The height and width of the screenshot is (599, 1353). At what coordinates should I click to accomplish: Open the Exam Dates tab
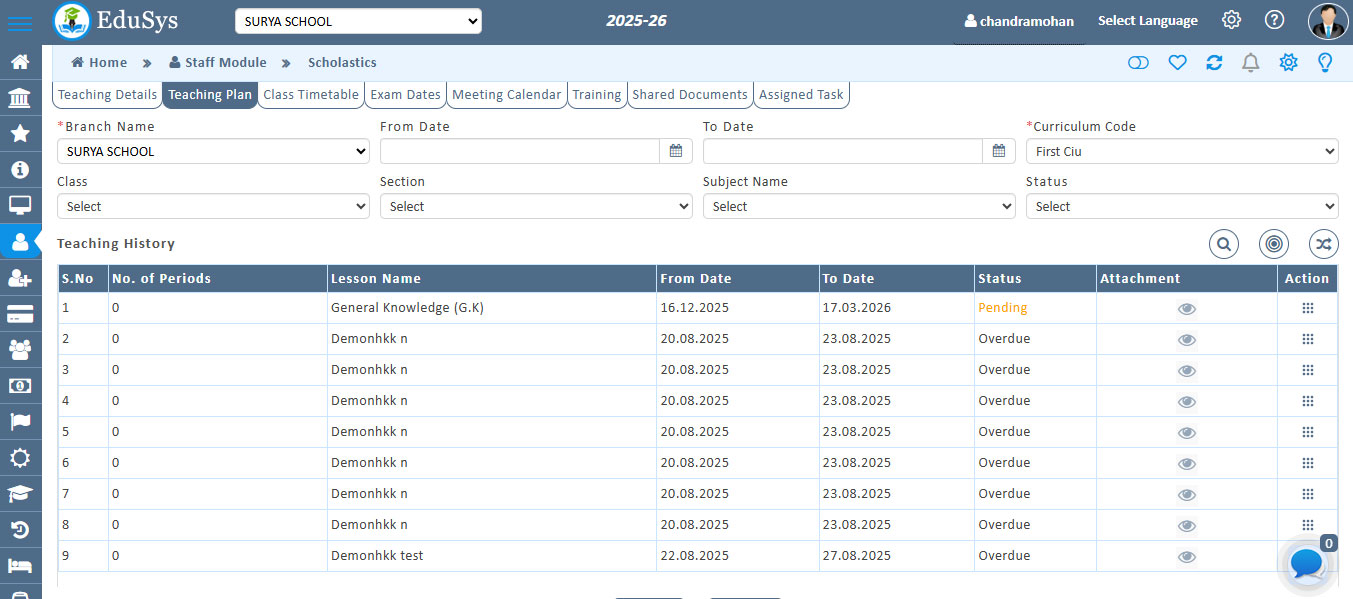coord(405,95)
